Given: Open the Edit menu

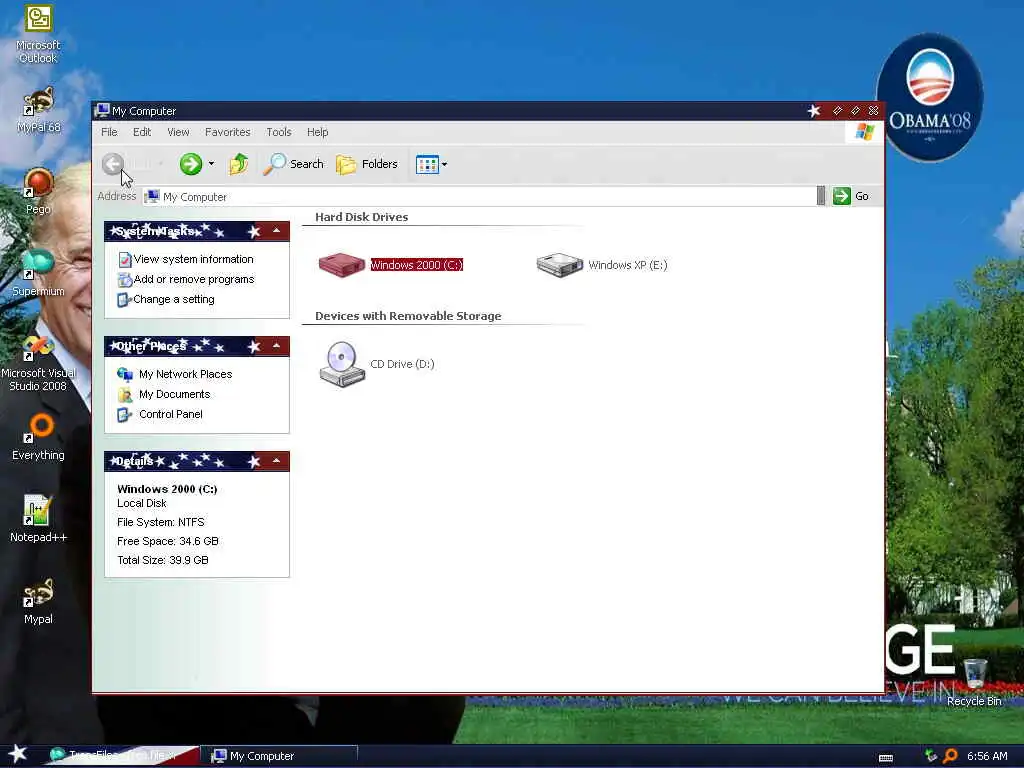Looking at the screenshot, I should click(142, 132).
